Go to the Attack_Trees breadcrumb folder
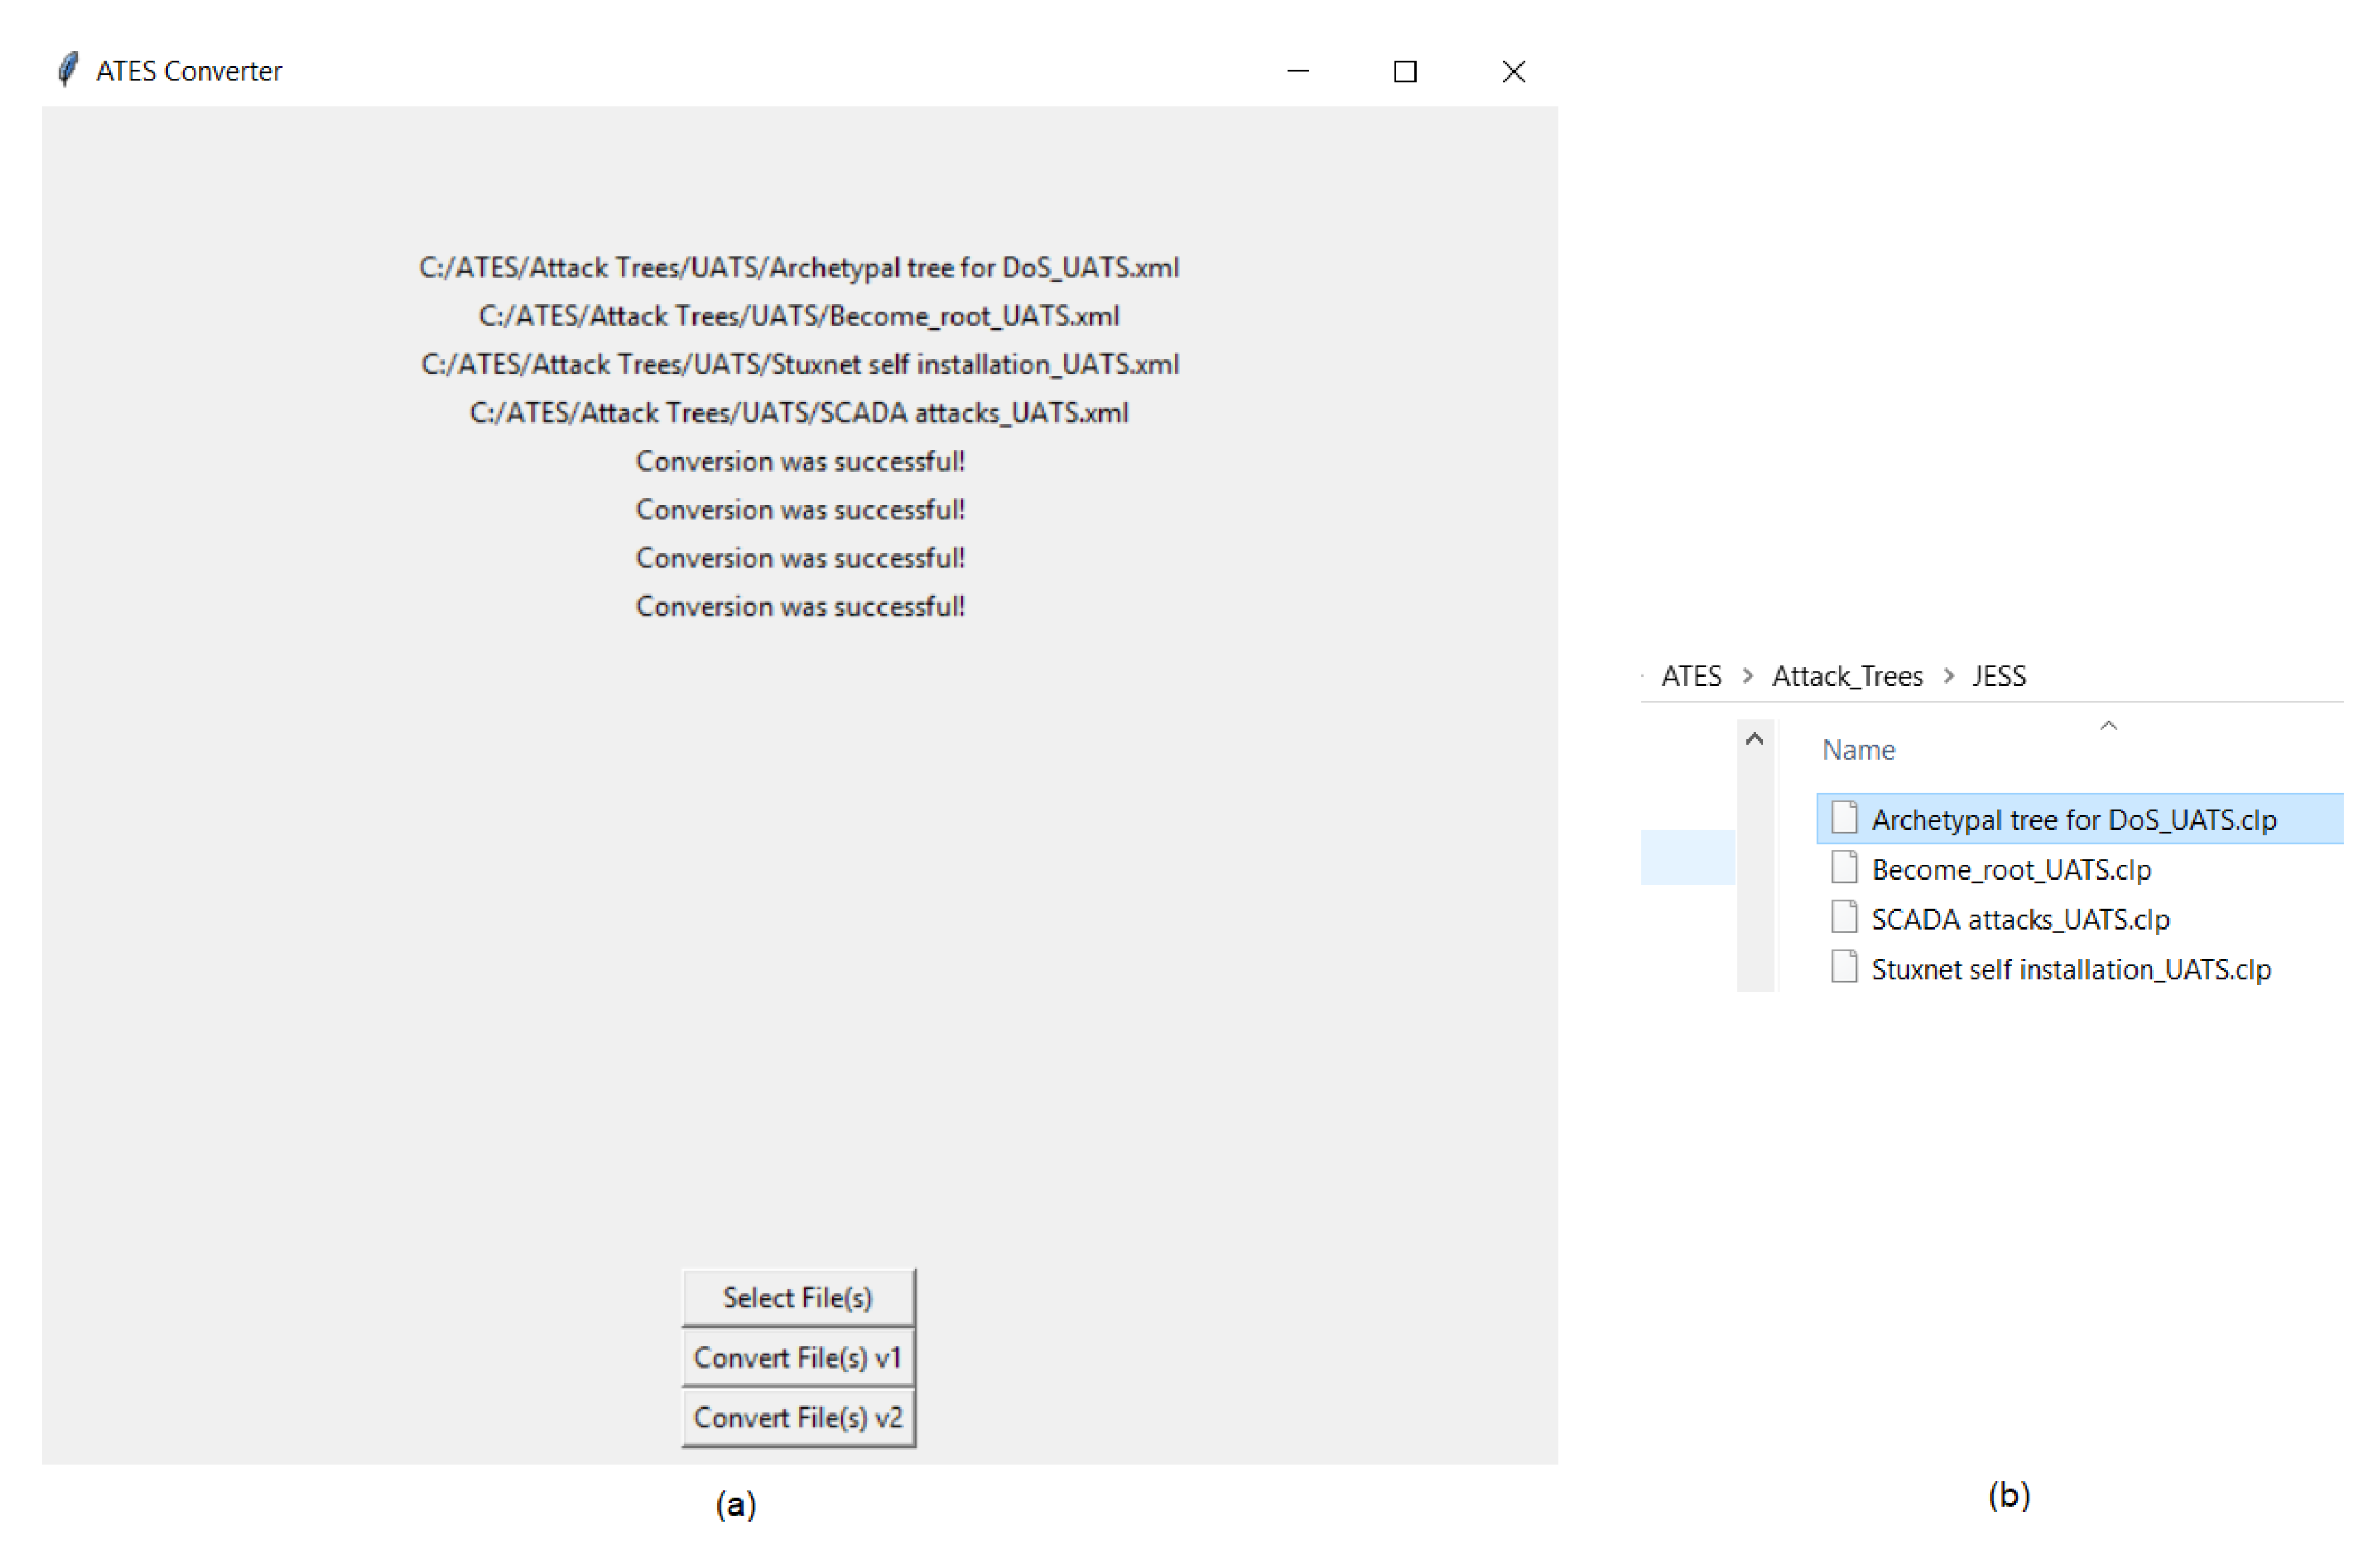Viewport: 2380px width, 1547px height. [1847, 676]
